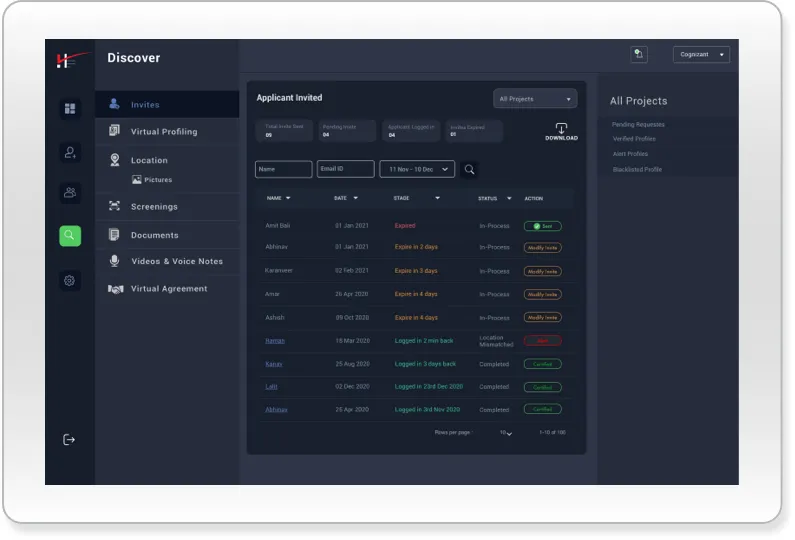Click '1-10 of 100' pagination text
Screen dimensions: 795x540
point(552,433)
